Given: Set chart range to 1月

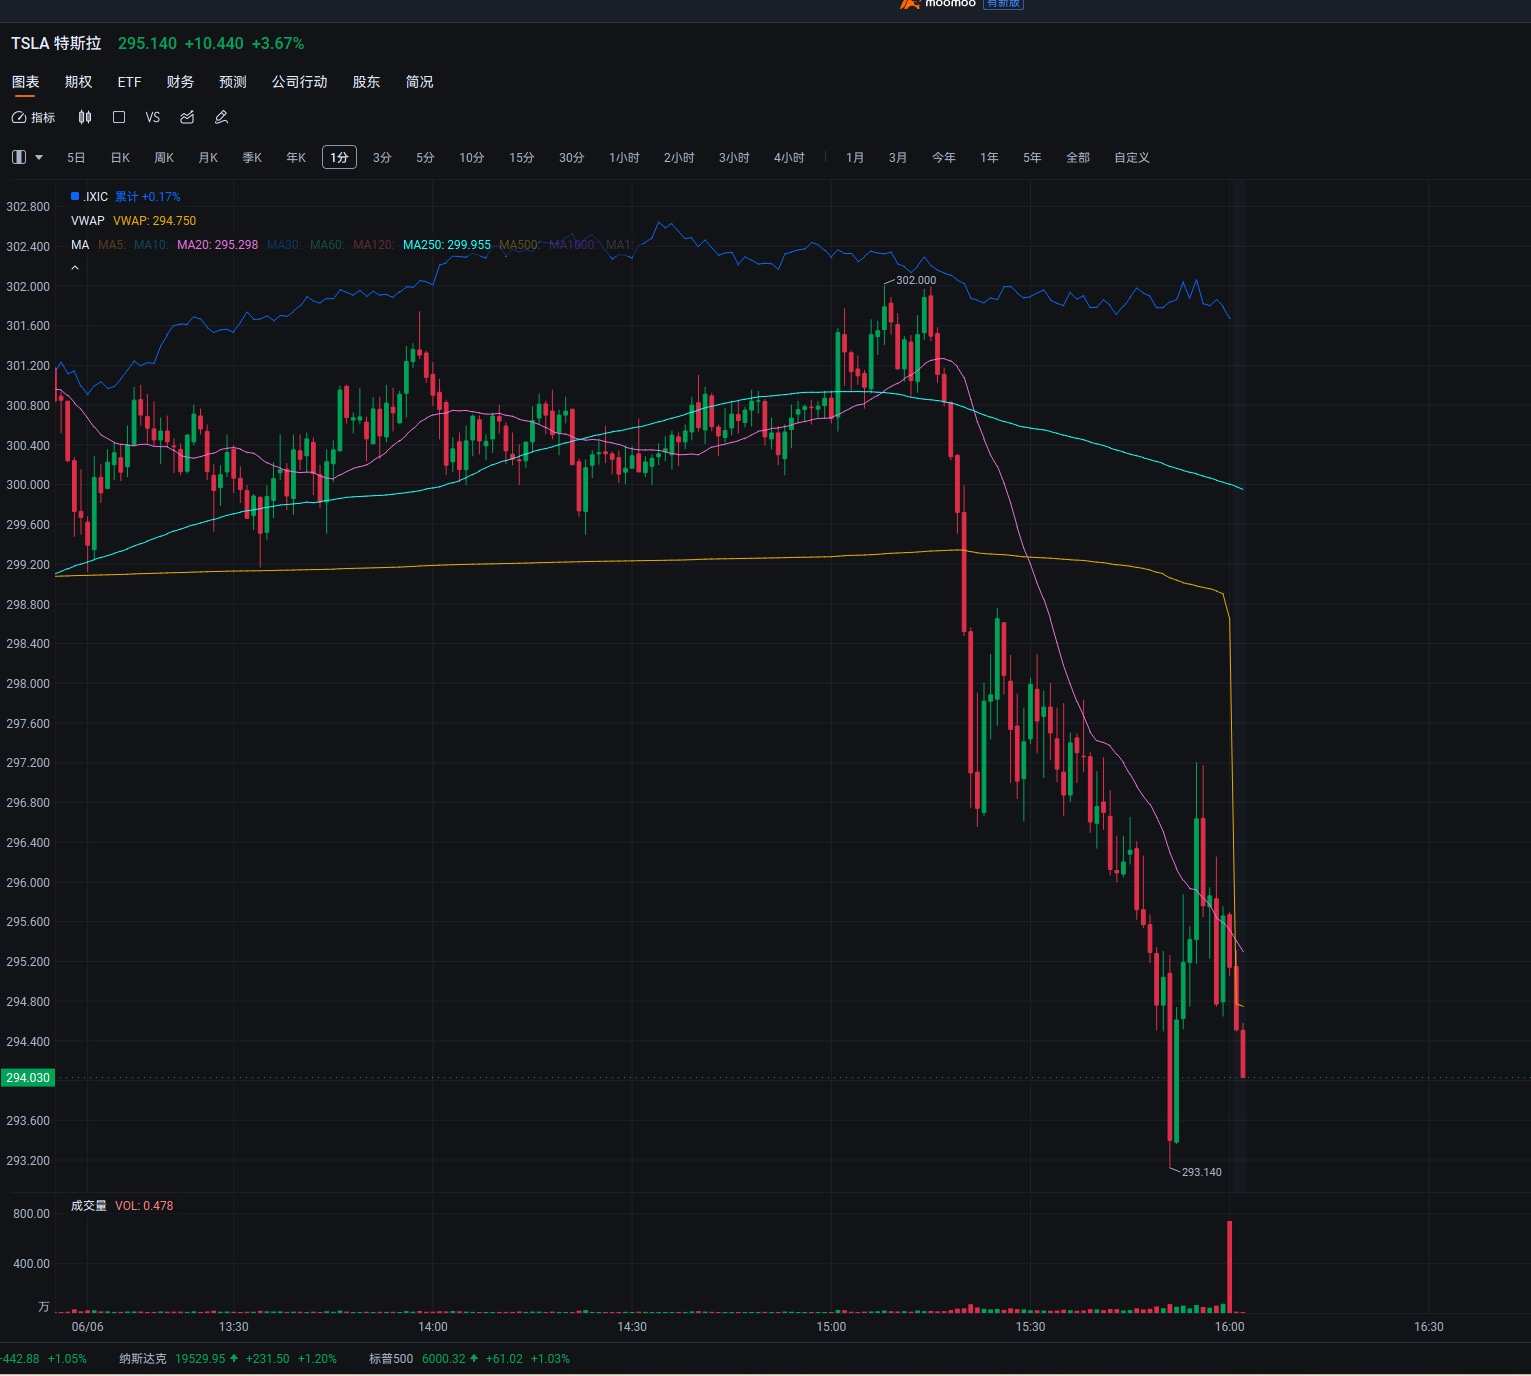Looking at the screenshot, I should (855, 158).
